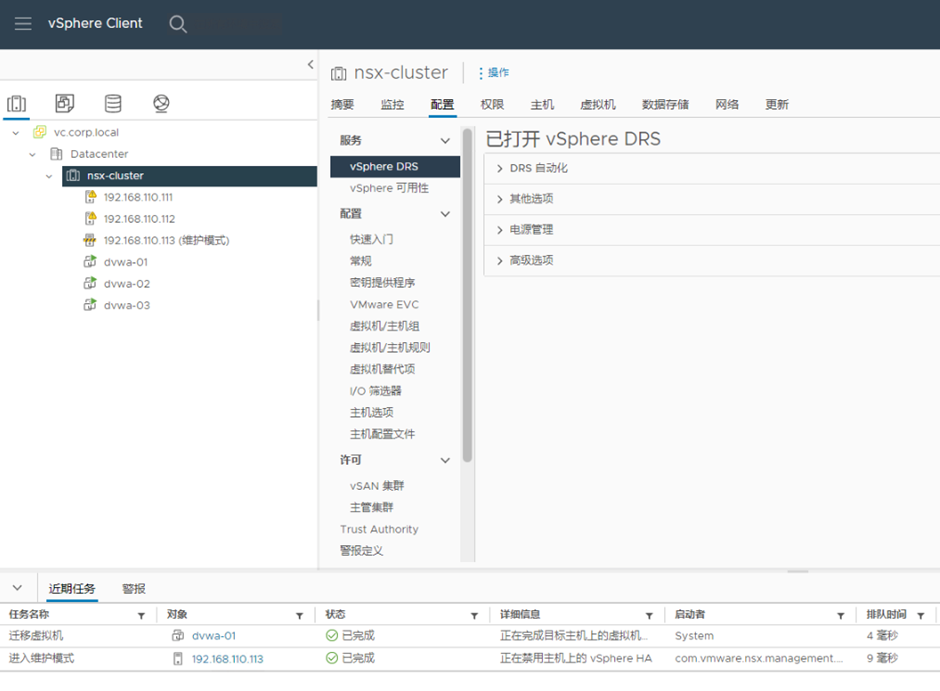Screen dimensions: 940x691
Task: Open the 网络 tab
Action: point(727,104)
